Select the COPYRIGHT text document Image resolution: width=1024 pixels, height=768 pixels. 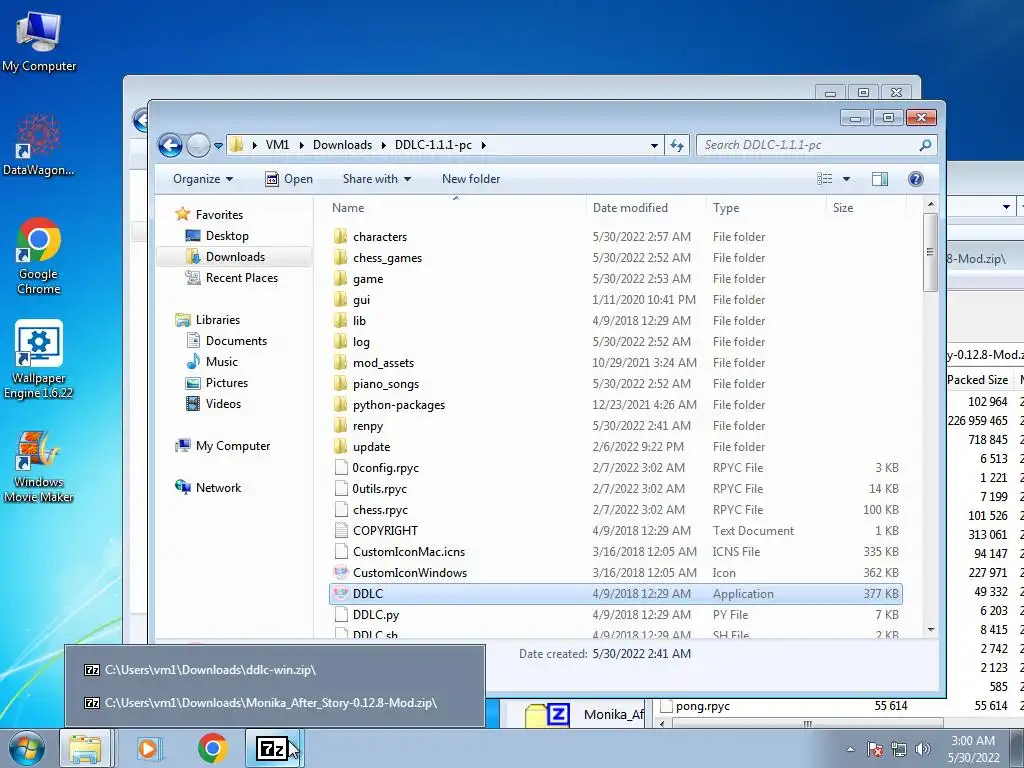coord(385,531)
